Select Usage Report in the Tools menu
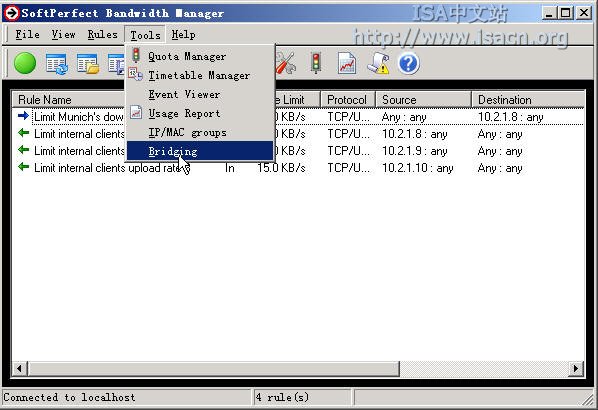The height and width of the screenshot is (410, 598). [200, 113]
